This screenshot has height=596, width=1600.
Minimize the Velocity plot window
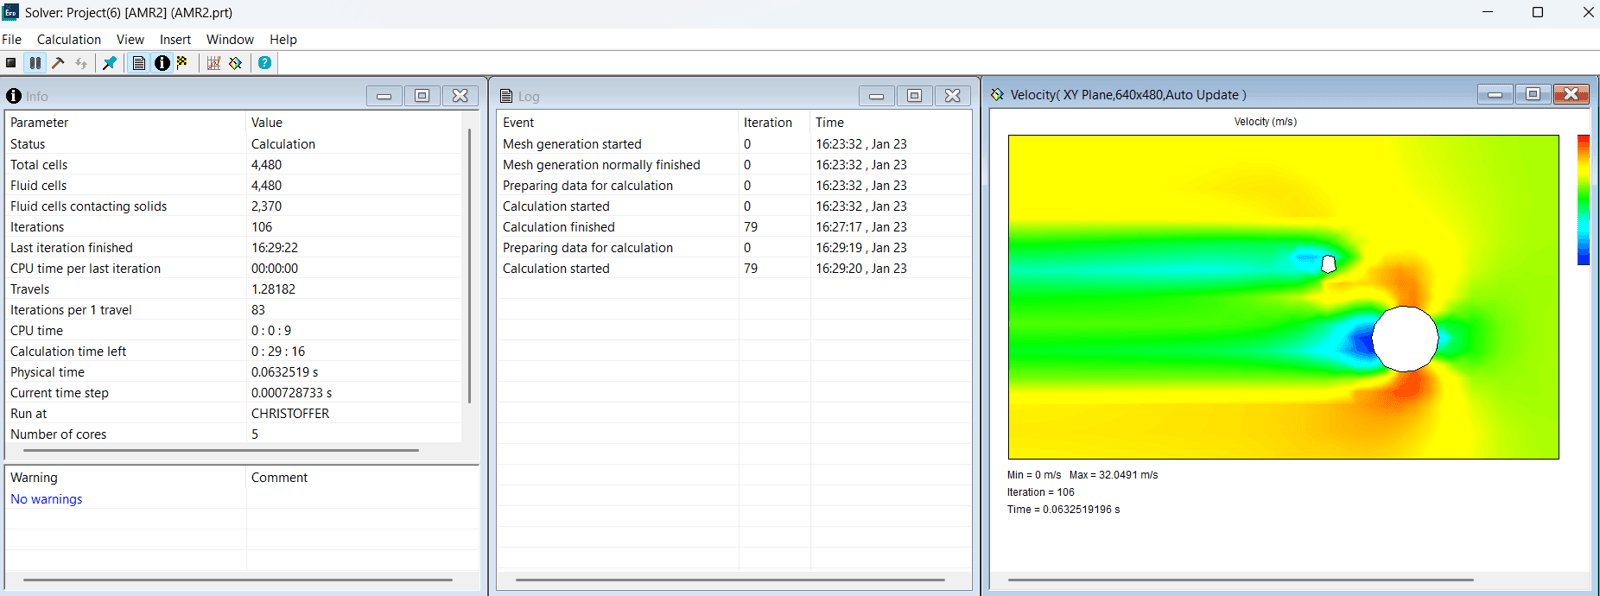(x=1495, y=94)
